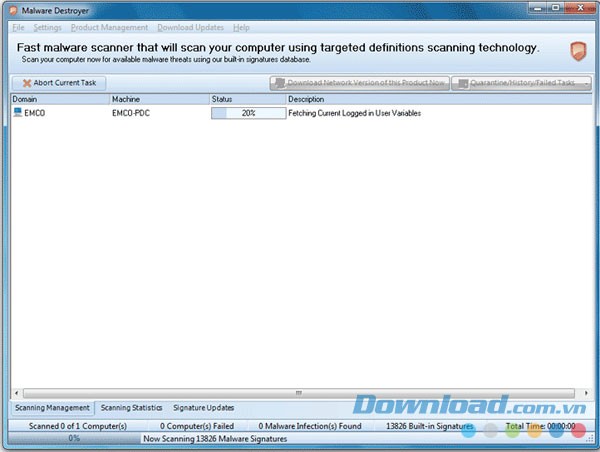This screenshot has width=600, height=452.
Task: Abort the current scanning task
Action: 59,83
